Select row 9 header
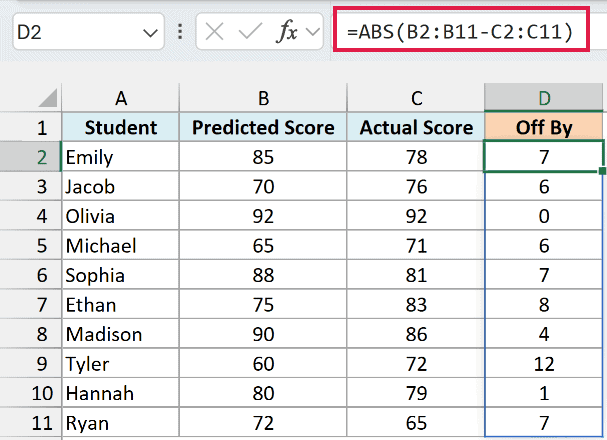The image size is (607, 440). pyautogui.click(x=31, y=363)
